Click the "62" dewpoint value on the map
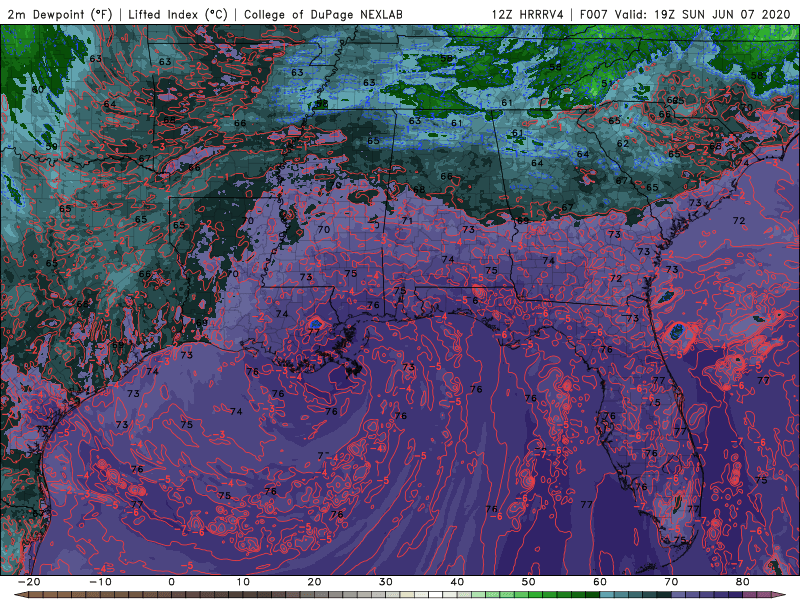The height and width of the screenshot is (600, 800). (x=622, y=143)
